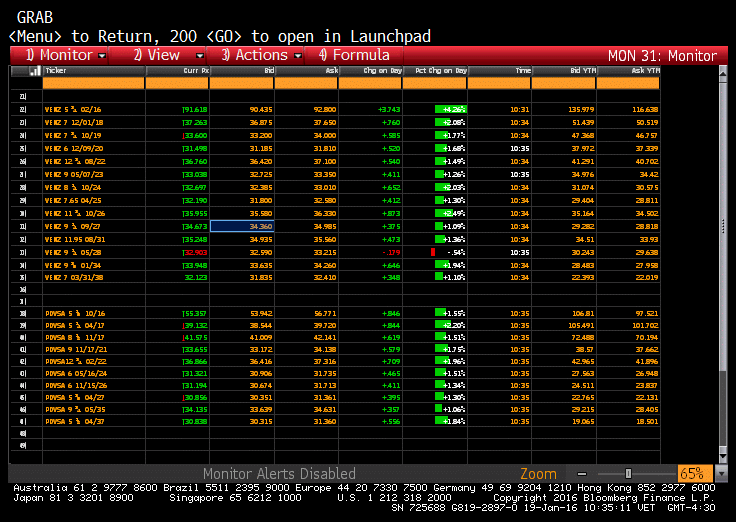
Task: Click the bid price 90.435
Action: coord(261,109)
